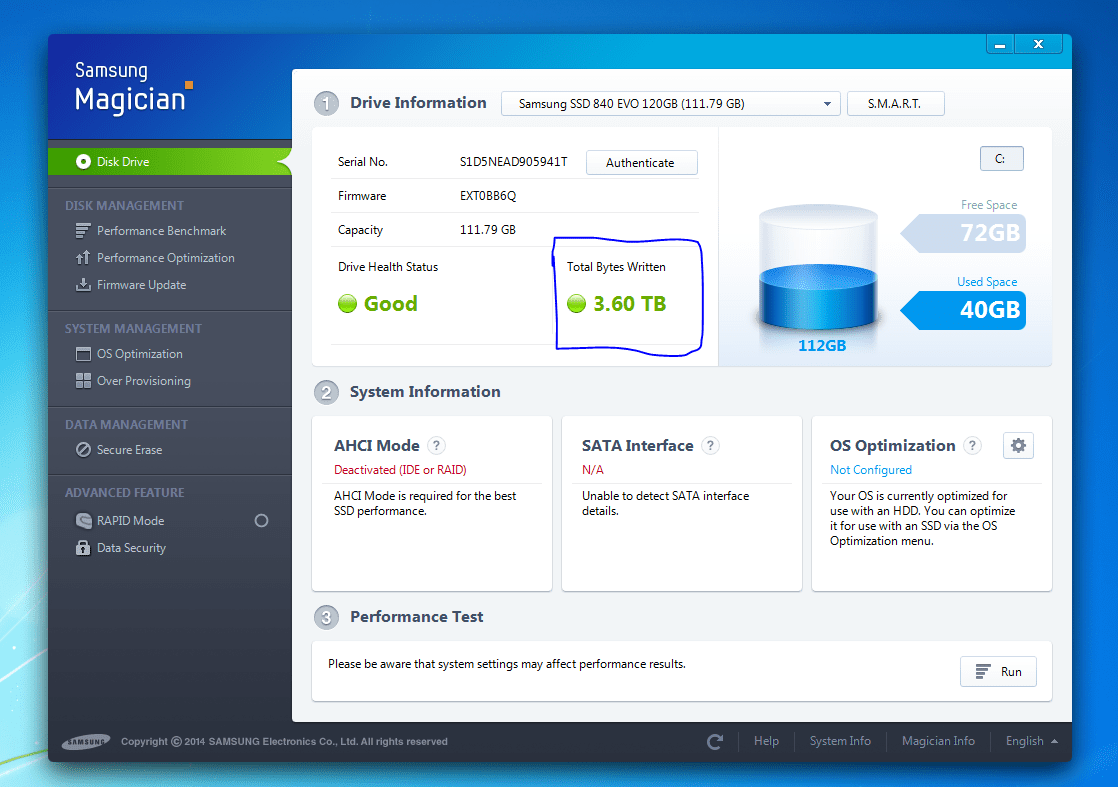Click the Secure Erase prohibited icon
The height and width of the screenshot is (787, 1118).
83,450
